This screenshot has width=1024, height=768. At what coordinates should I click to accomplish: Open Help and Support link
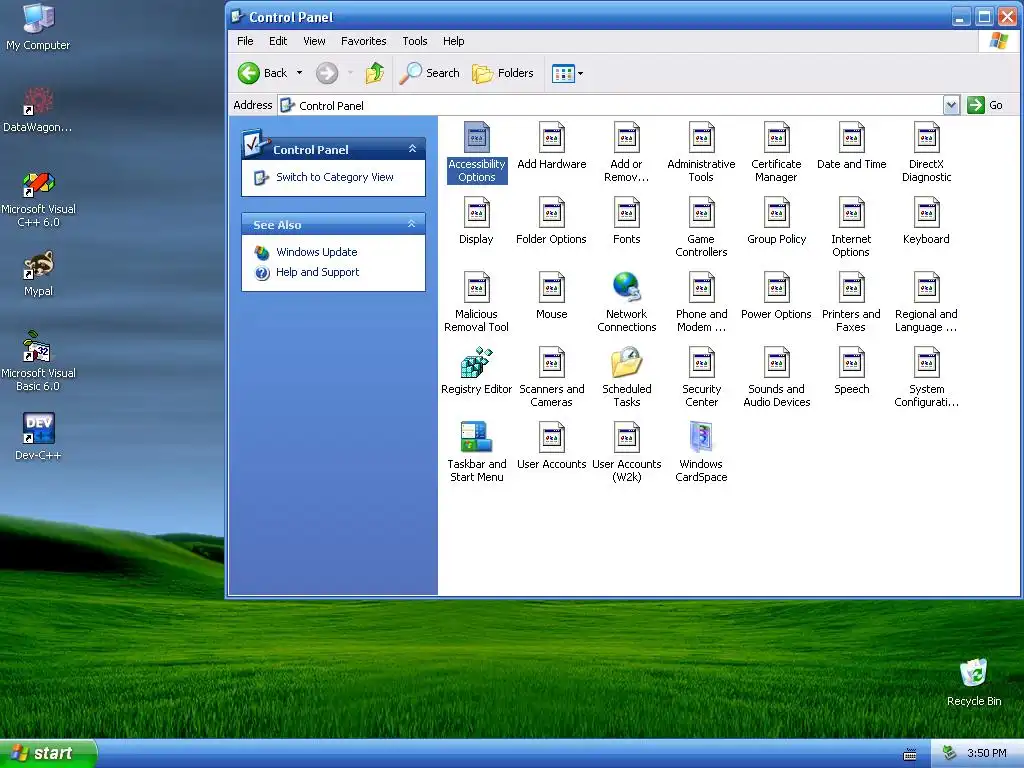pyautogui.click(x=317, y=272)
